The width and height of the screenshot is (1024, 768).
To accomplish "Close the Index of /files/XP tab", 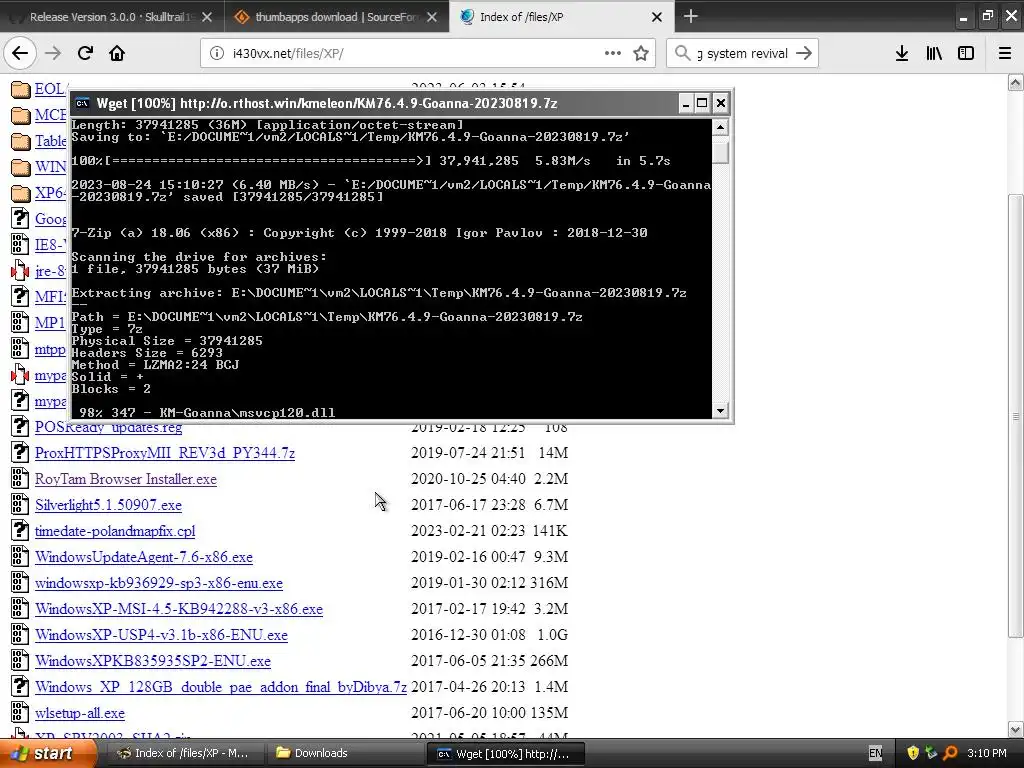I will click(657, 17).
